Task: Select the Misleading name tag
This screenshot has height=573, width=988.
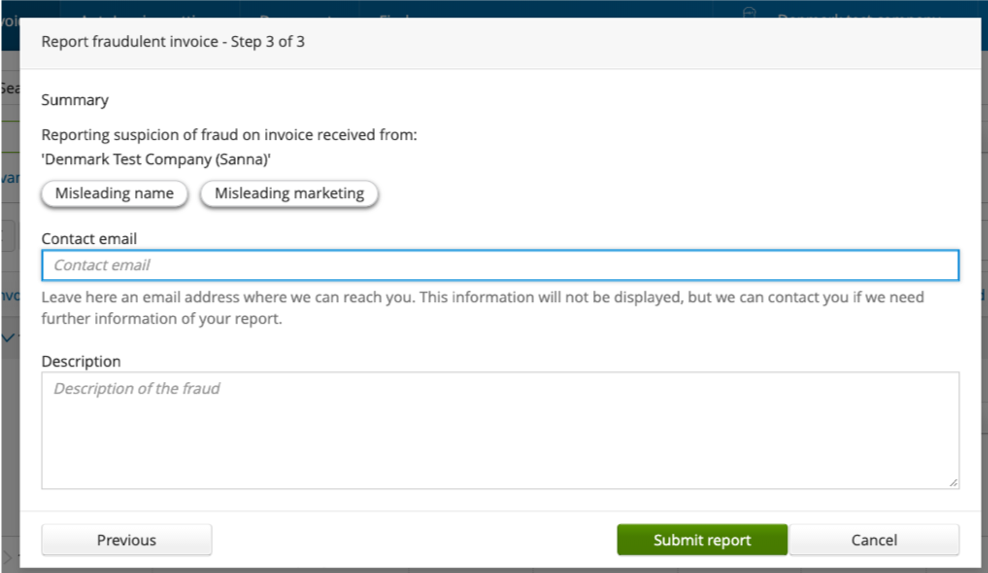Action: click(114, 194)
